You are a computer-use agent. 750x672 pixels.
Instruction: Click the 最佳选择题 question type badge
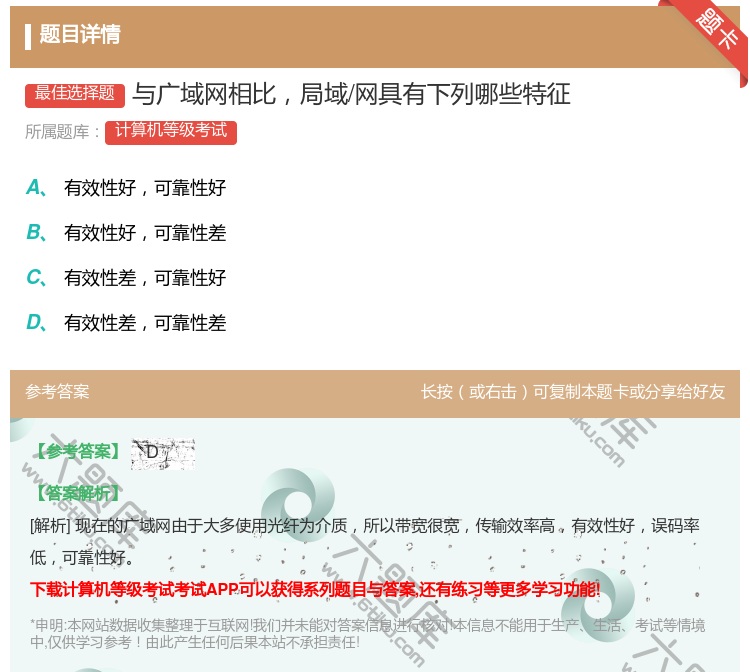(75, 94)
